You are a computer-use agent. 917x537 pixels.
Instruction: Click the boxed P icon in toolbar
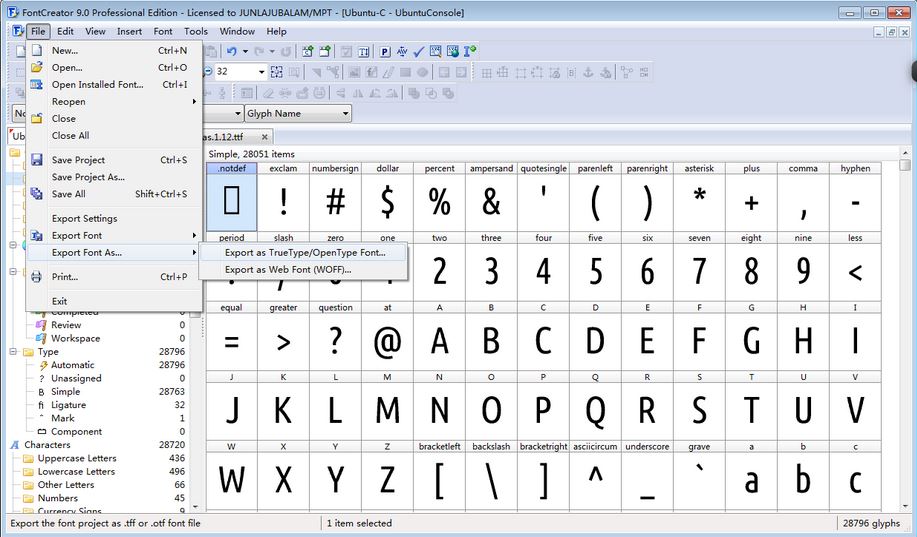(385, 51)
